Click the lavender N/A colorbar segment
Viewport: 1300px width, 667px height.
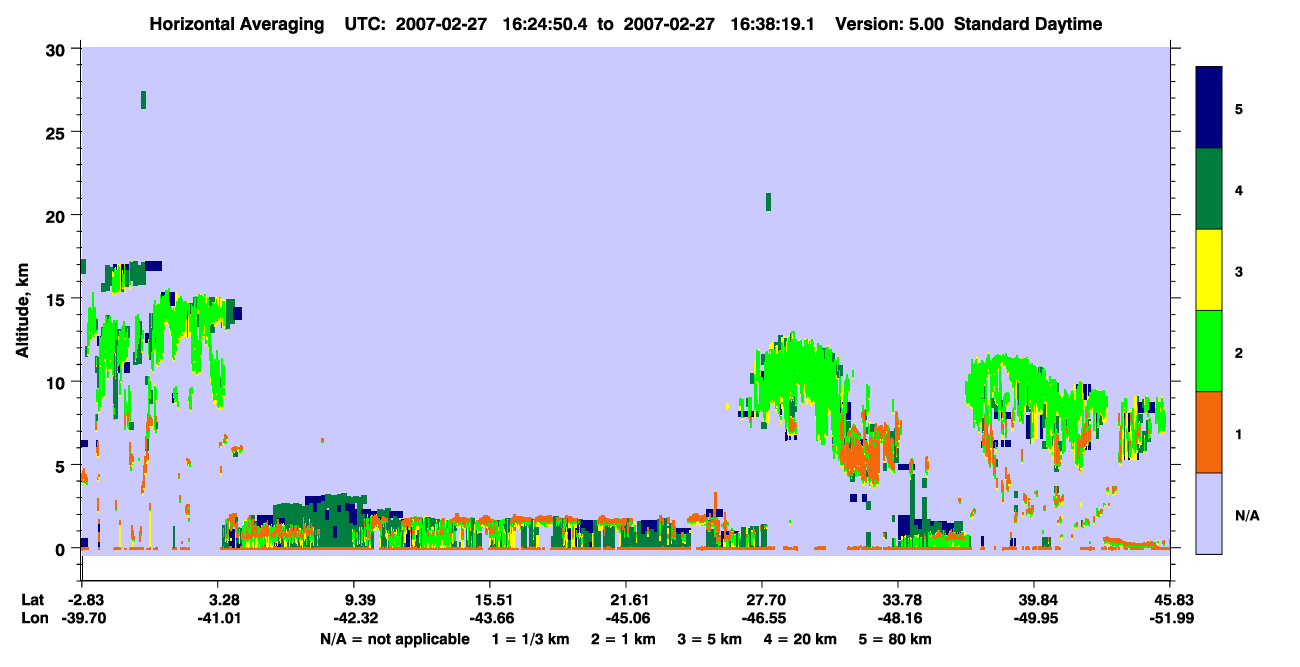click(1209, 513)
